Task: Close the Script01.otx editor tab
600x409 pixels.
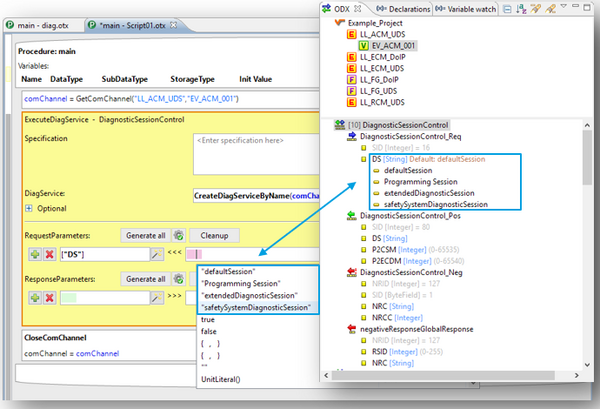Action: pyautogui.click(x=173, y=25)
